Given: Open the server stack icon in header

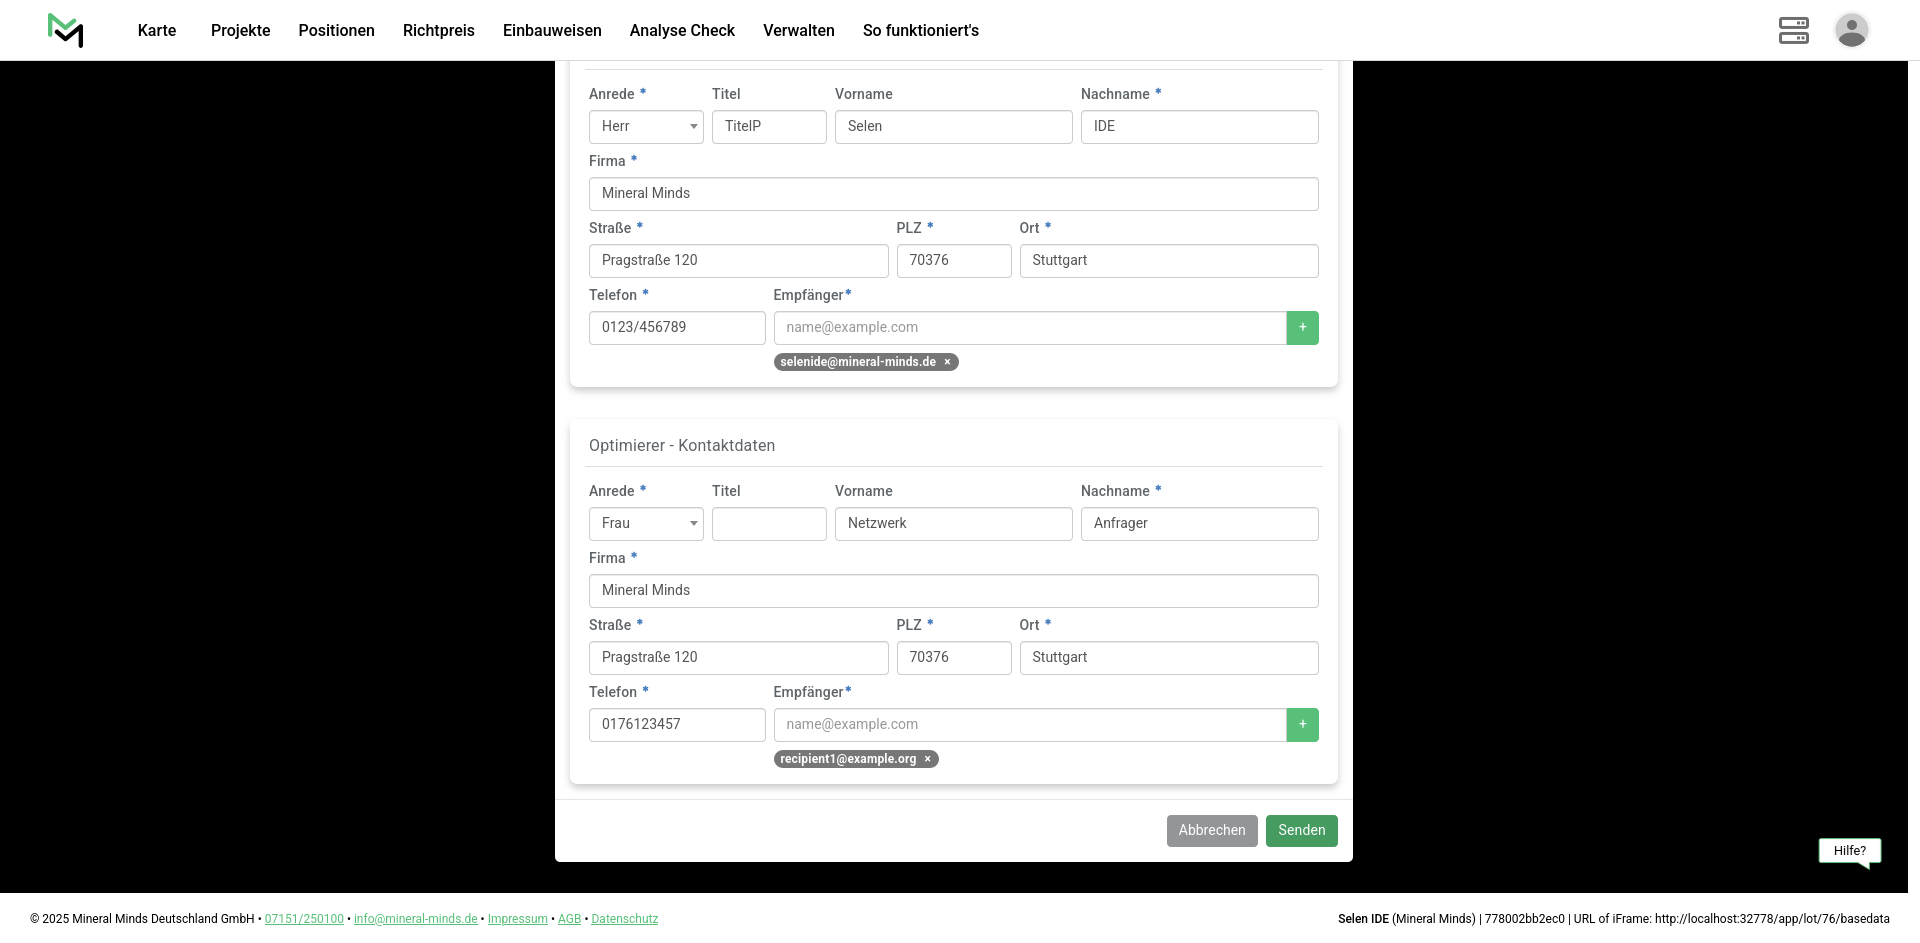Looking at the screenshot, I should click(1793, 31).
